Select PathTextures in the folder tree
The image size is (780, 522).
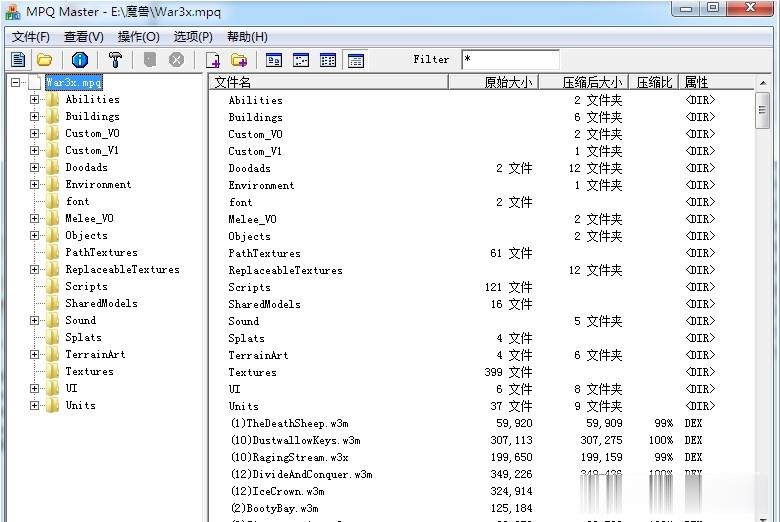point(101,253)
